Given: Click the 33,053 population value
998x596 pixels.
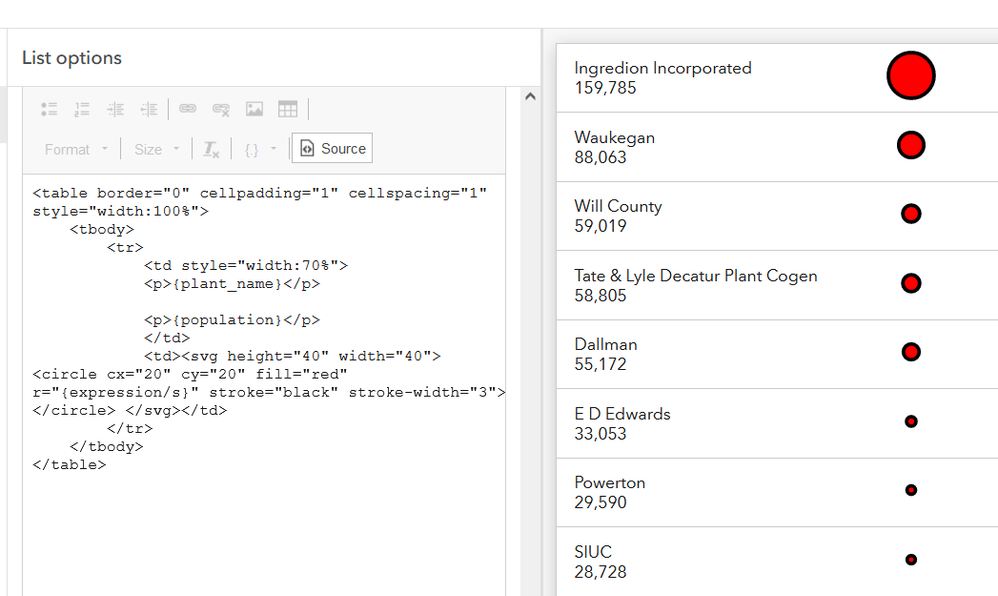Looking at the screenshot, I should tap(600, 434).
